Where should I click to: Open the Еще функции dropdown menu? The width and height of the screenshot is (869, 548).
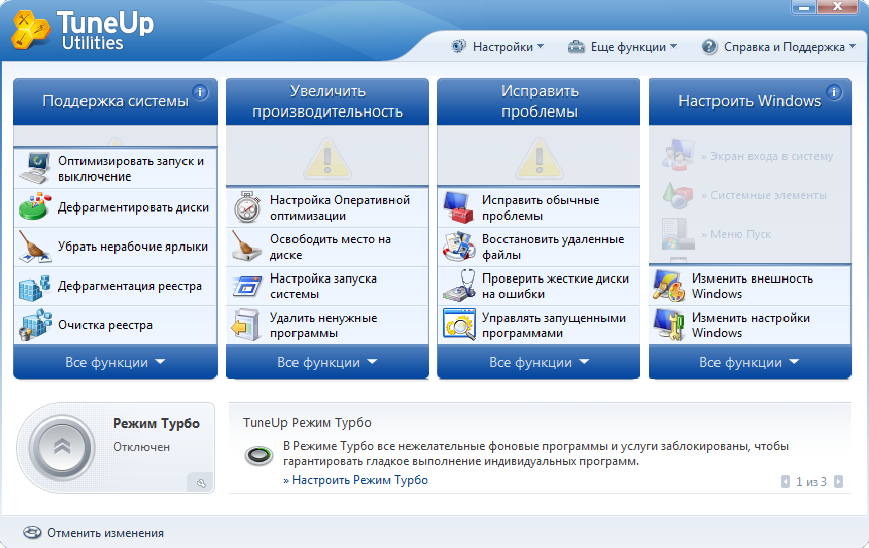pyautogui.click(x=622, y=47)
